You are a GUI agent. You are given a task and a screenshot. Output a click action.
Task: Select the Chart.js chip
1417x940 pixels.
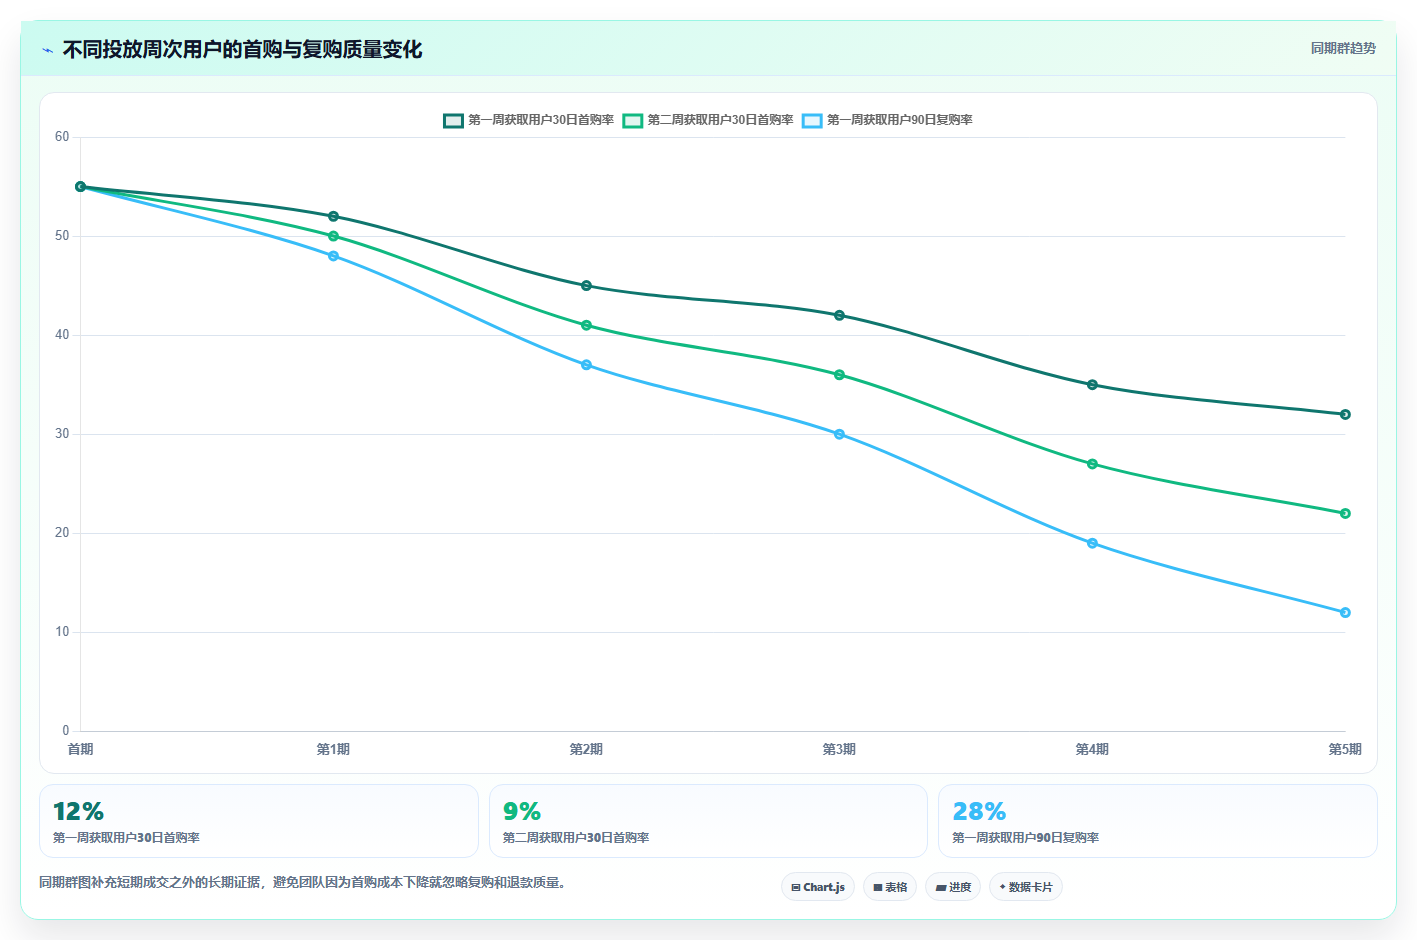[818, 887]
